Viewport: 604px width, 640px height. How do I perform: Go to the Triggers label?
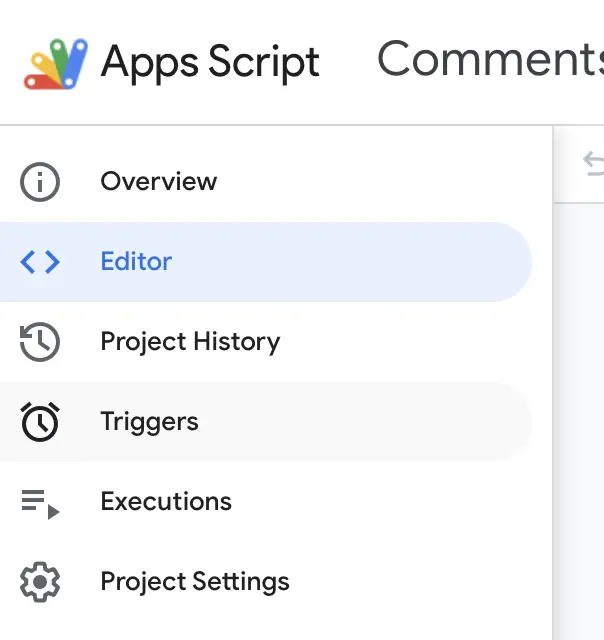[149, 422]
